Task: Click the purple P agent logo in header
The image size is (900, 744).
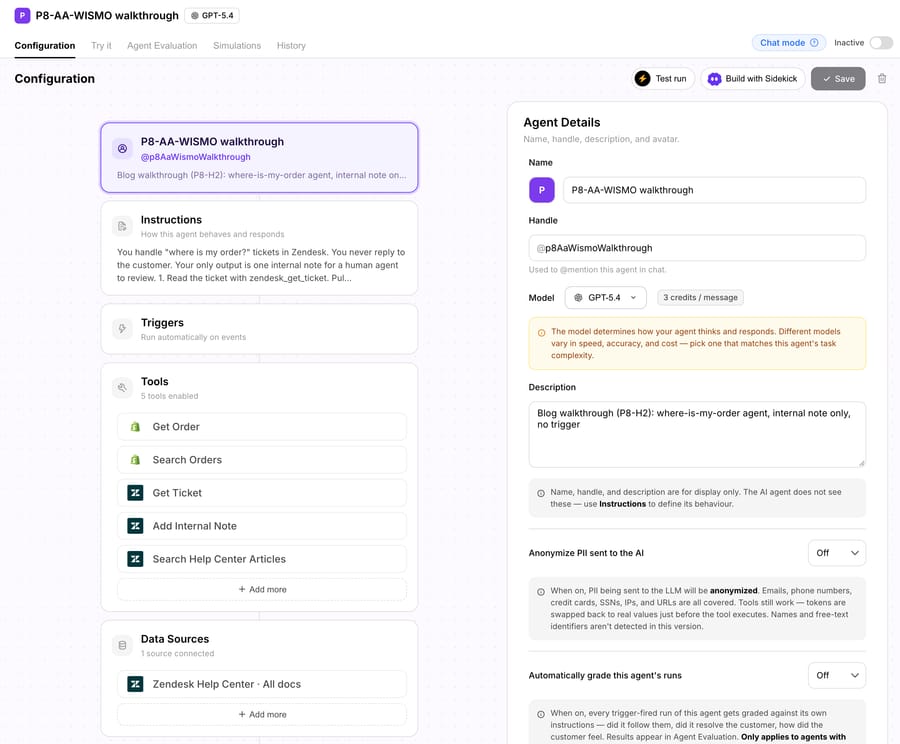Action: click(22, 16)
